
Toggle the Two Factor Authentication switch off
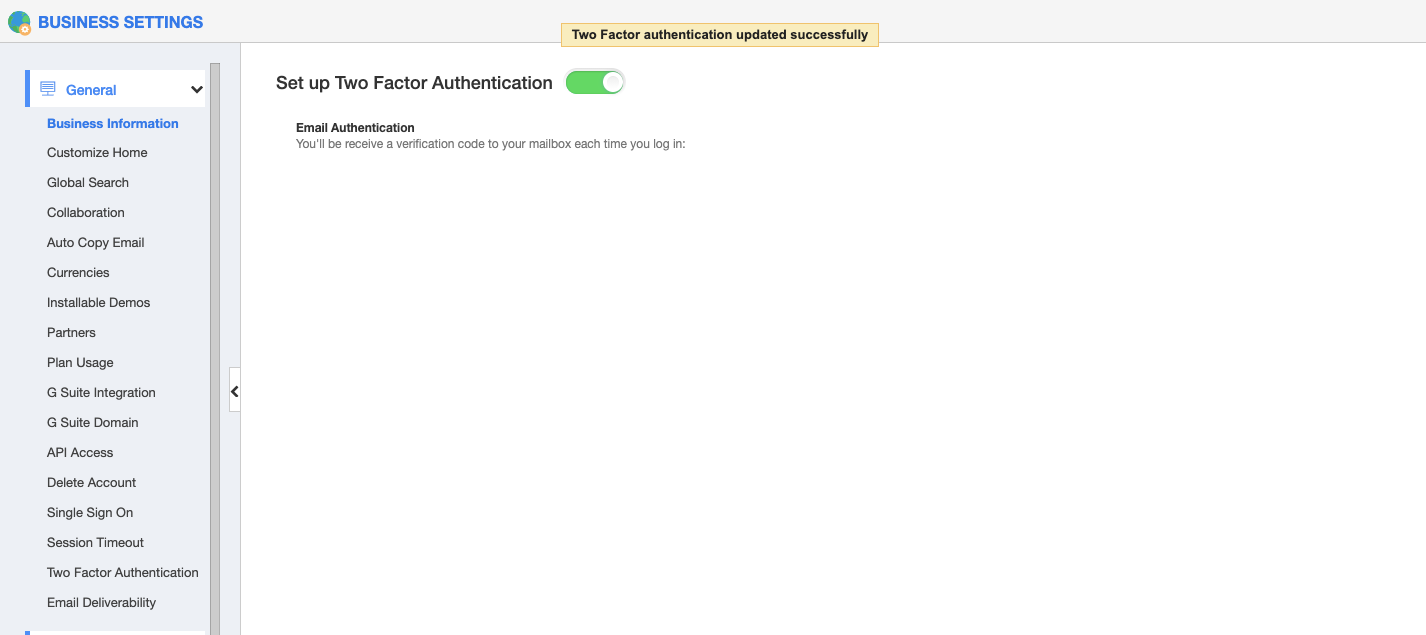click(x=595, y=83)
